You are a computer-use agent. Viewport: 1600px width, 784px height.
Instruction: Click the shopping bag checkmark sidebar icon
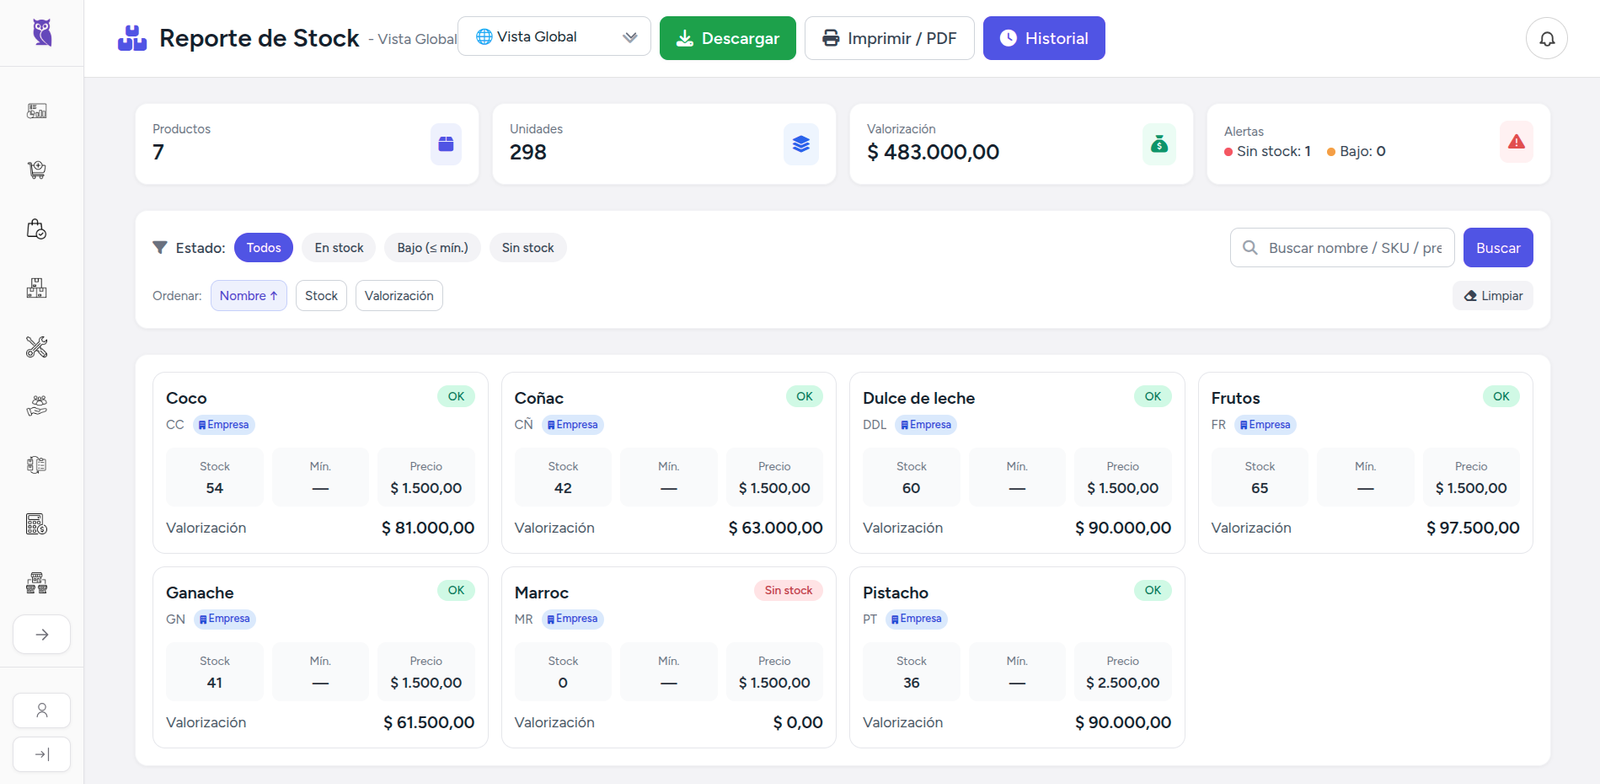[37, 229]
